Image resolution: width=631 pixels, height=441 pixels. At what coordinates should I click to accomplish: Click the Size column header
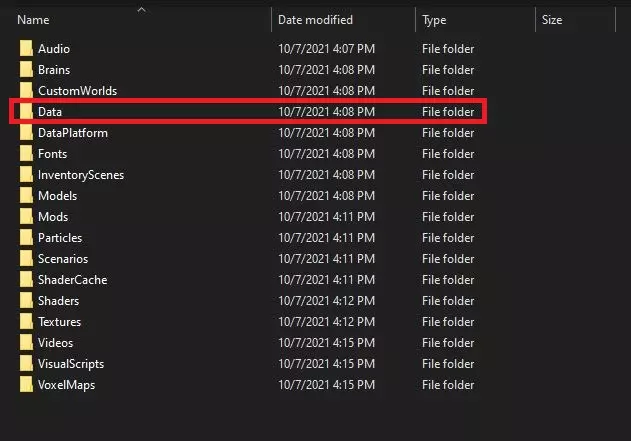coord(552,20)
